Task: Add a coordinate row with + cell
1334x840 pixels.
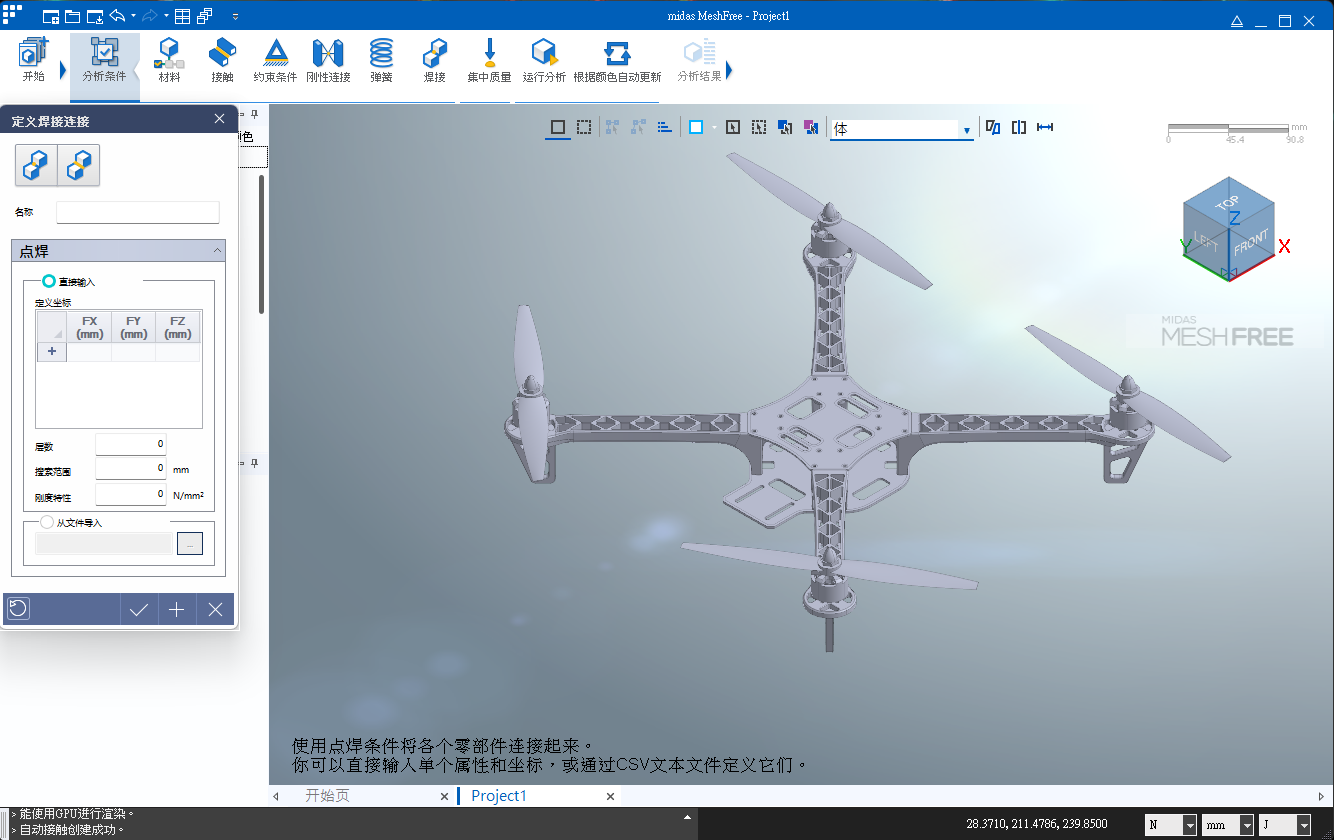Action: (52, 351)
